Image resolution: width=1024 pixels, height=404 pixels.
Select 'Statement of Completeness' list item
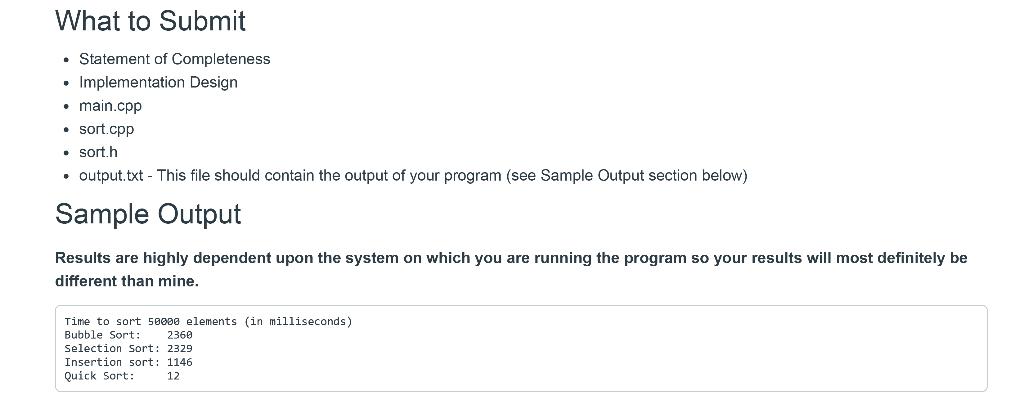tap(174, 59)
